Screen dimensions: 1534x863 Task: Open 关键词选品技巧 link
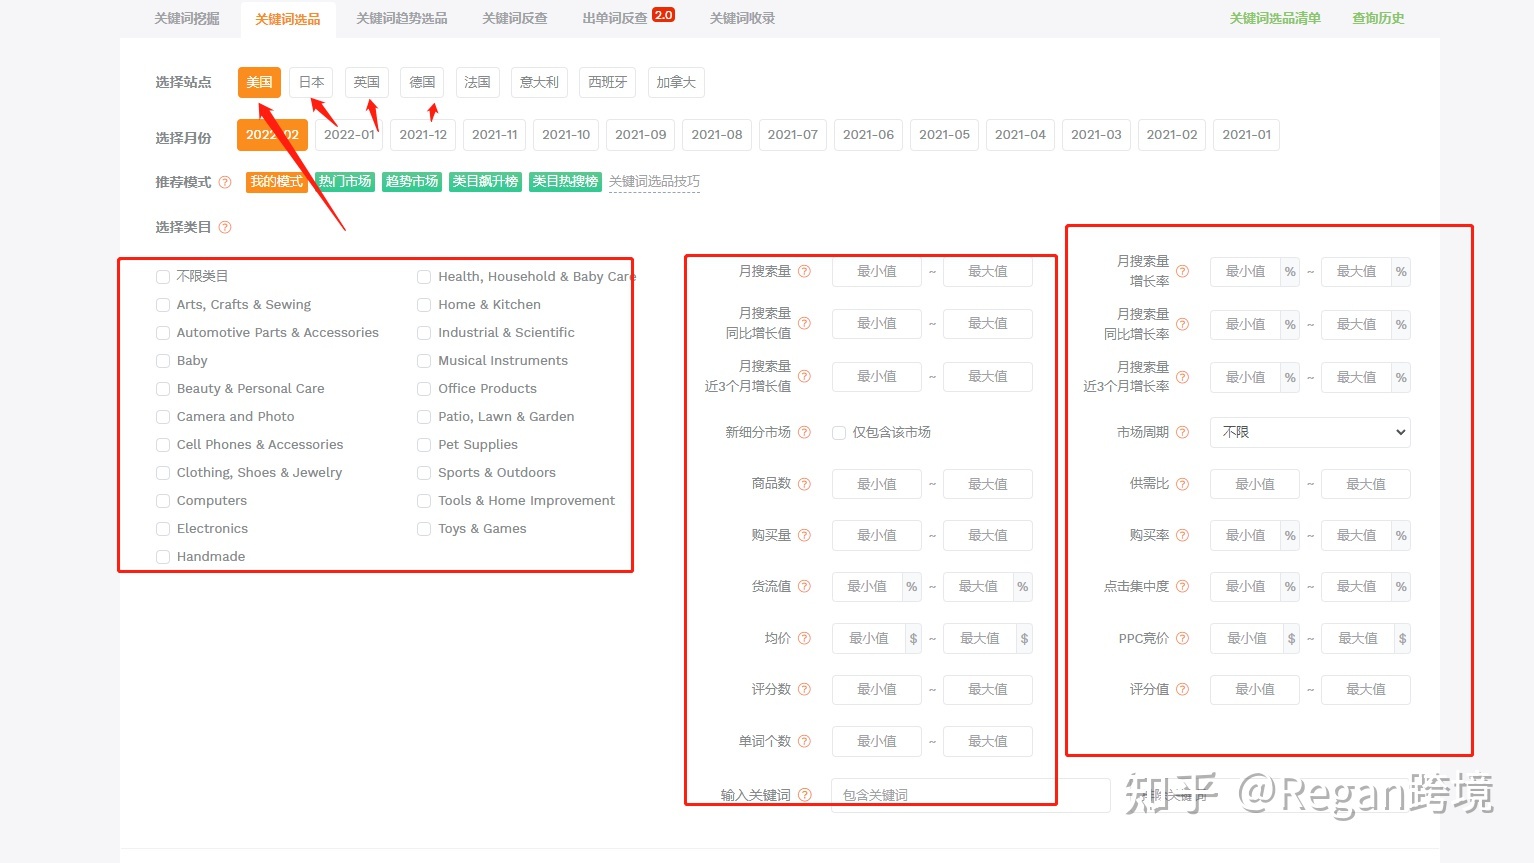coord(654,182)
